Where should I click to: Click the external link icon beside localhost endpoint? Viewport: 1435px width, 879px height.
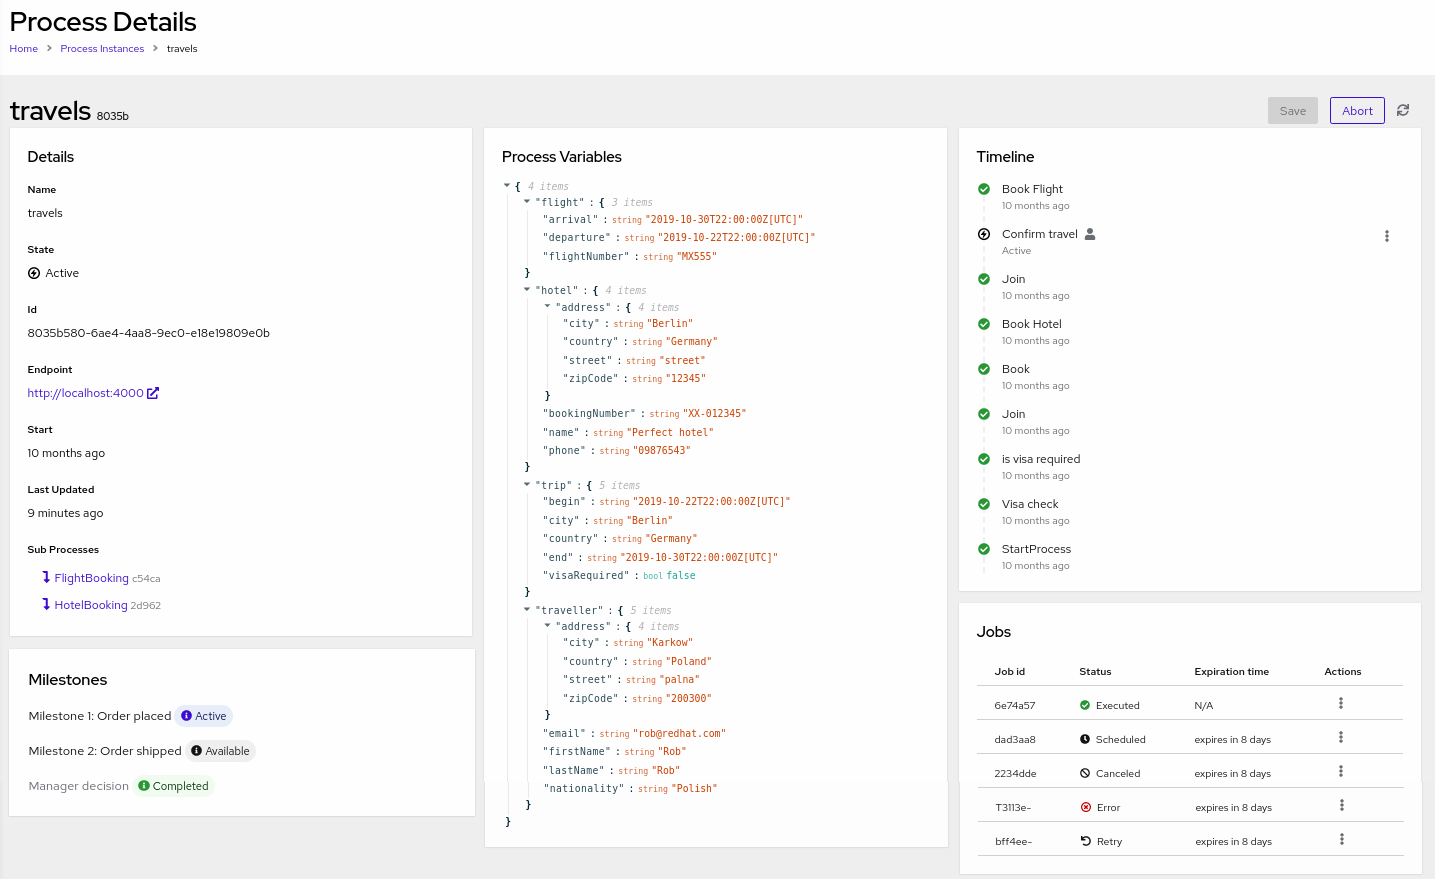click(x=153, y=393)
